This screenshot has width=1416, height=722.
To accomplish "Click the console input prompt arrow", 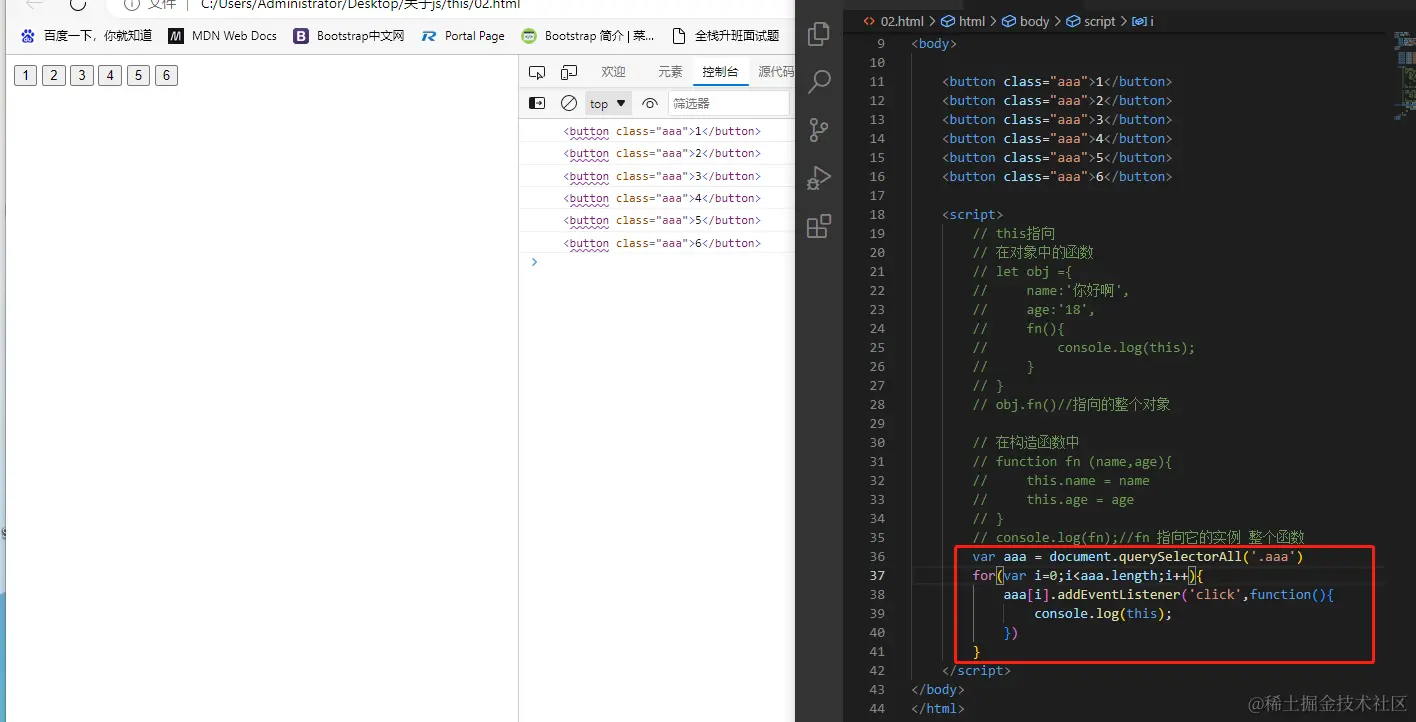I will click(534, 262).
